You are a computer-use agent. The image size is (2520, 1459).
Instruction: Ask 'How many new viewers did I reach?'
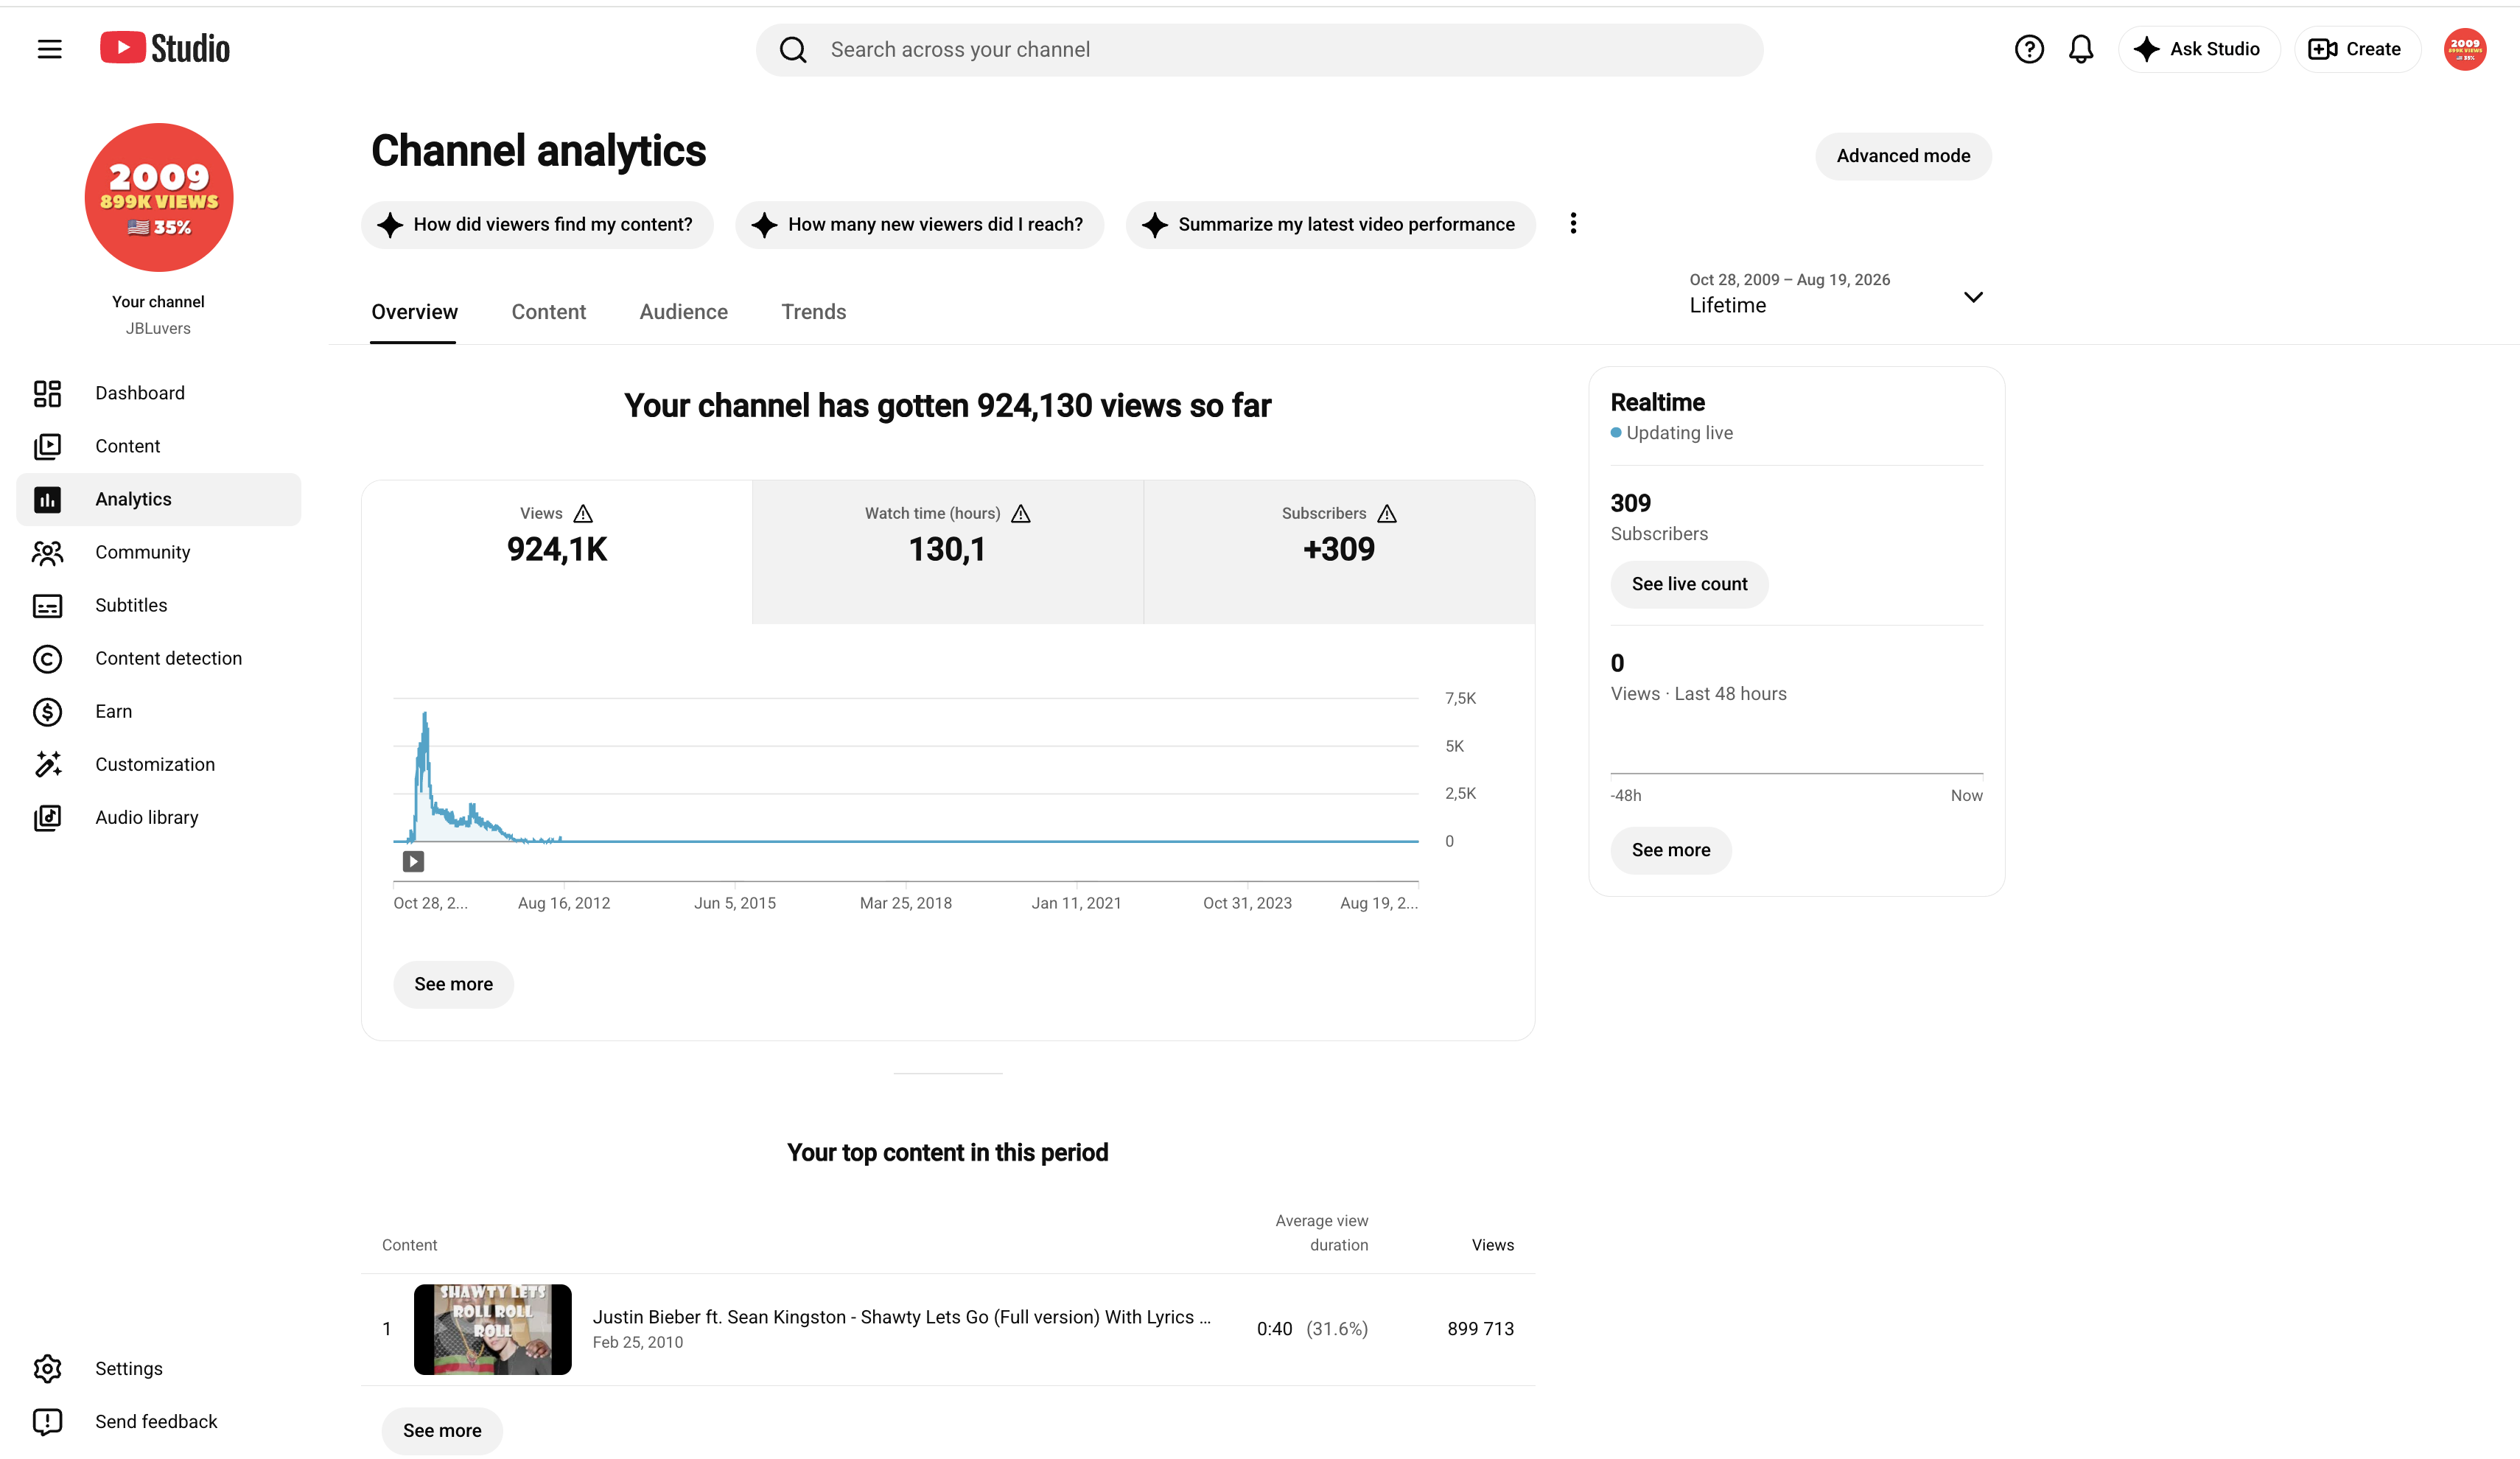pyautogui.click(x=919, y=224)
